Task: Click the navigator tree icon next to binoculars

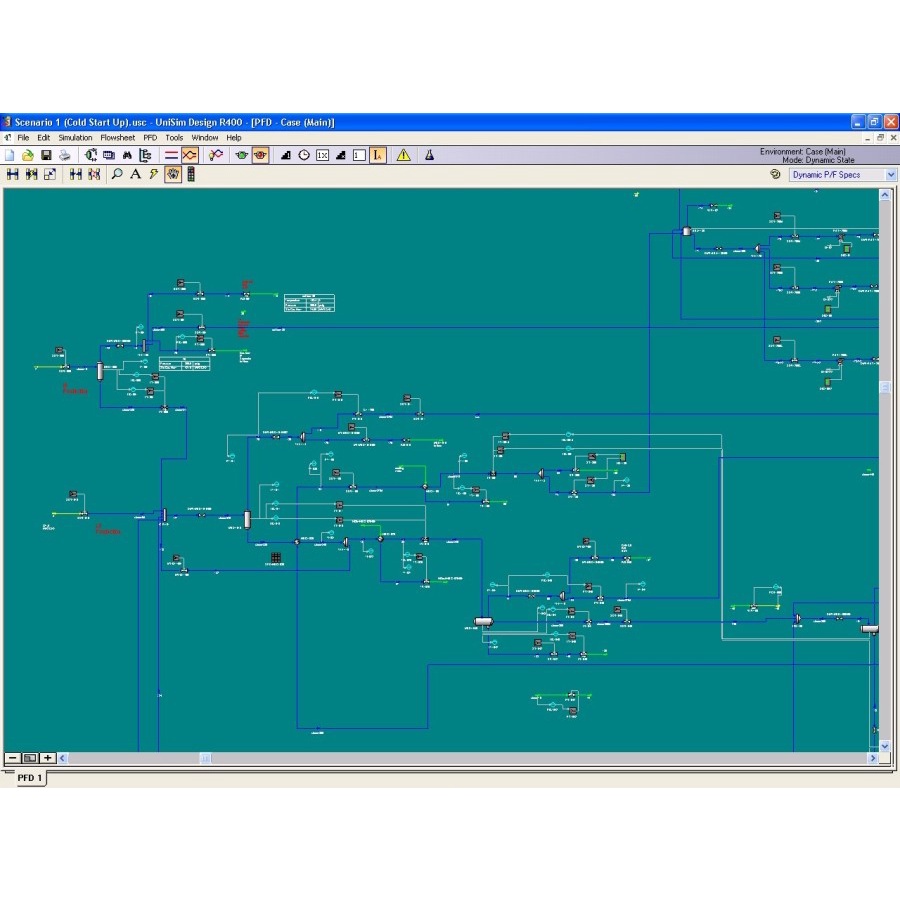Action: pos(145,155)
